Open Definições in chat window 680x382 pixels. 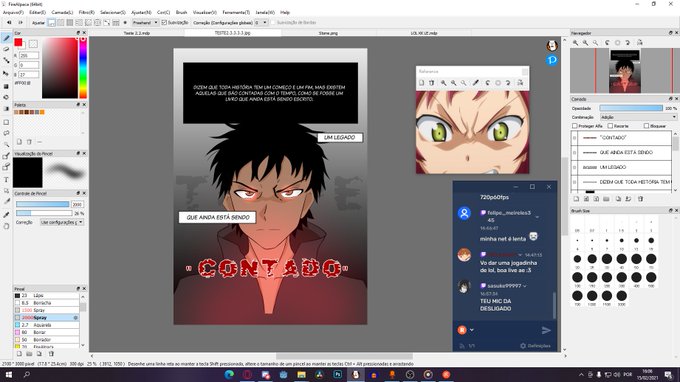click(x=535, y=346)
